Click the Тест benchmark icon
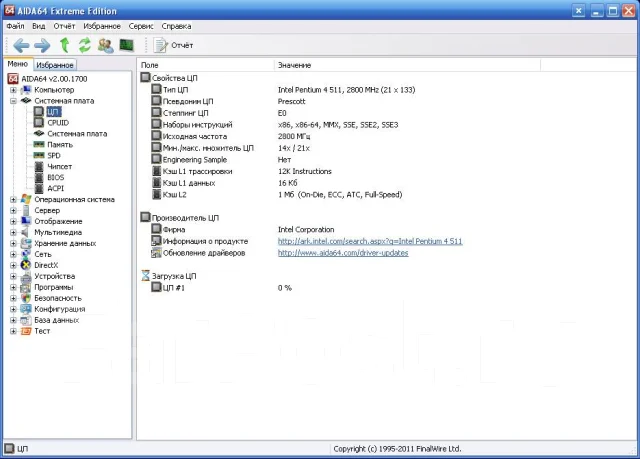 (26, 331)
